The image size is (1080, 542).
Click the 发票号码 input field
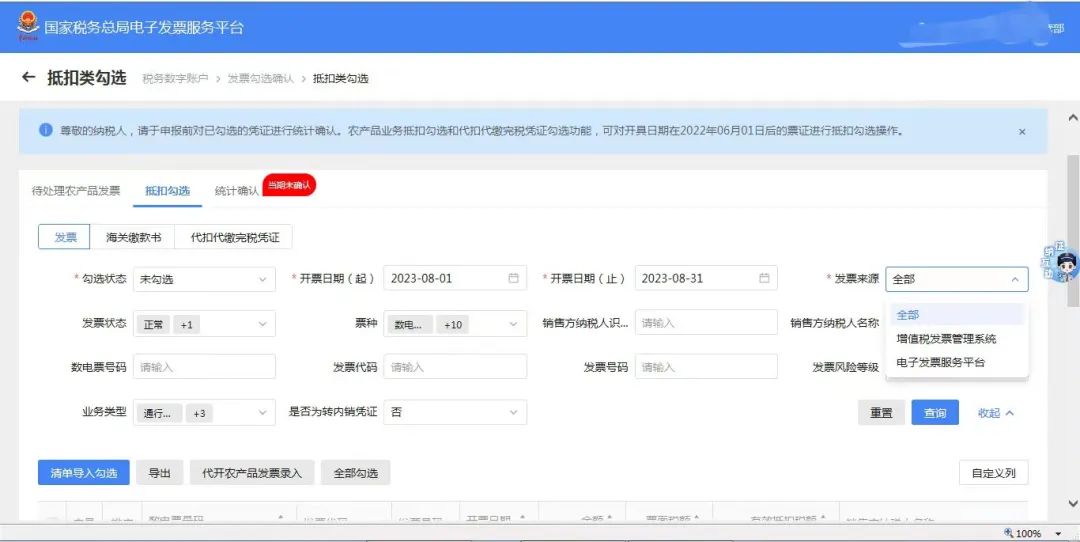tap(706, 367)
